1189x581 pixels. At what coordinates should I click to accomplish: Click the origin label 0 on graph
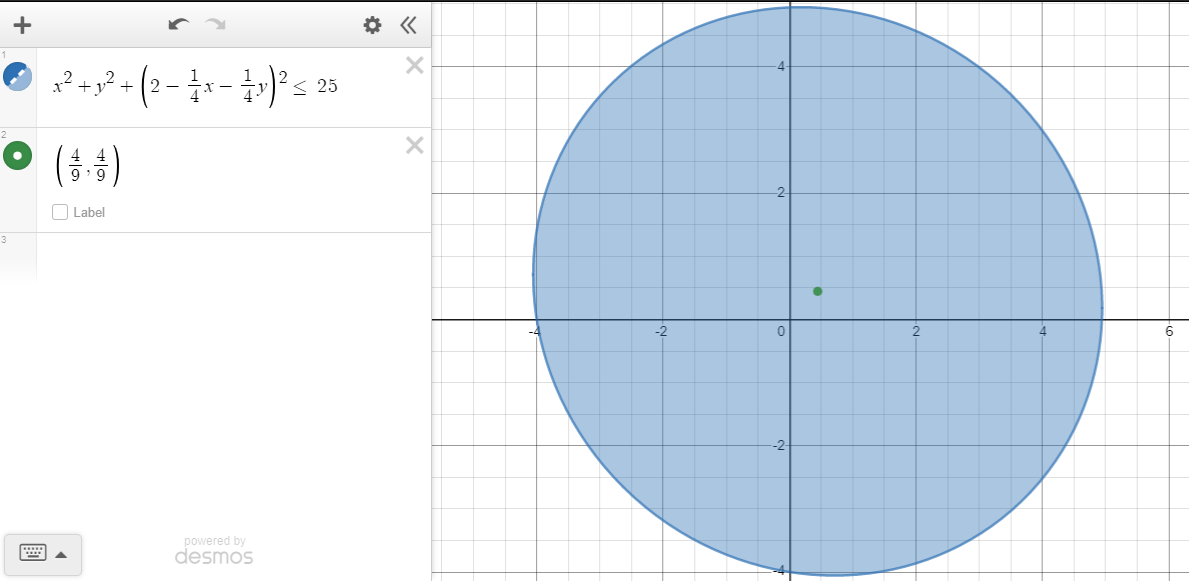(781, 331)
